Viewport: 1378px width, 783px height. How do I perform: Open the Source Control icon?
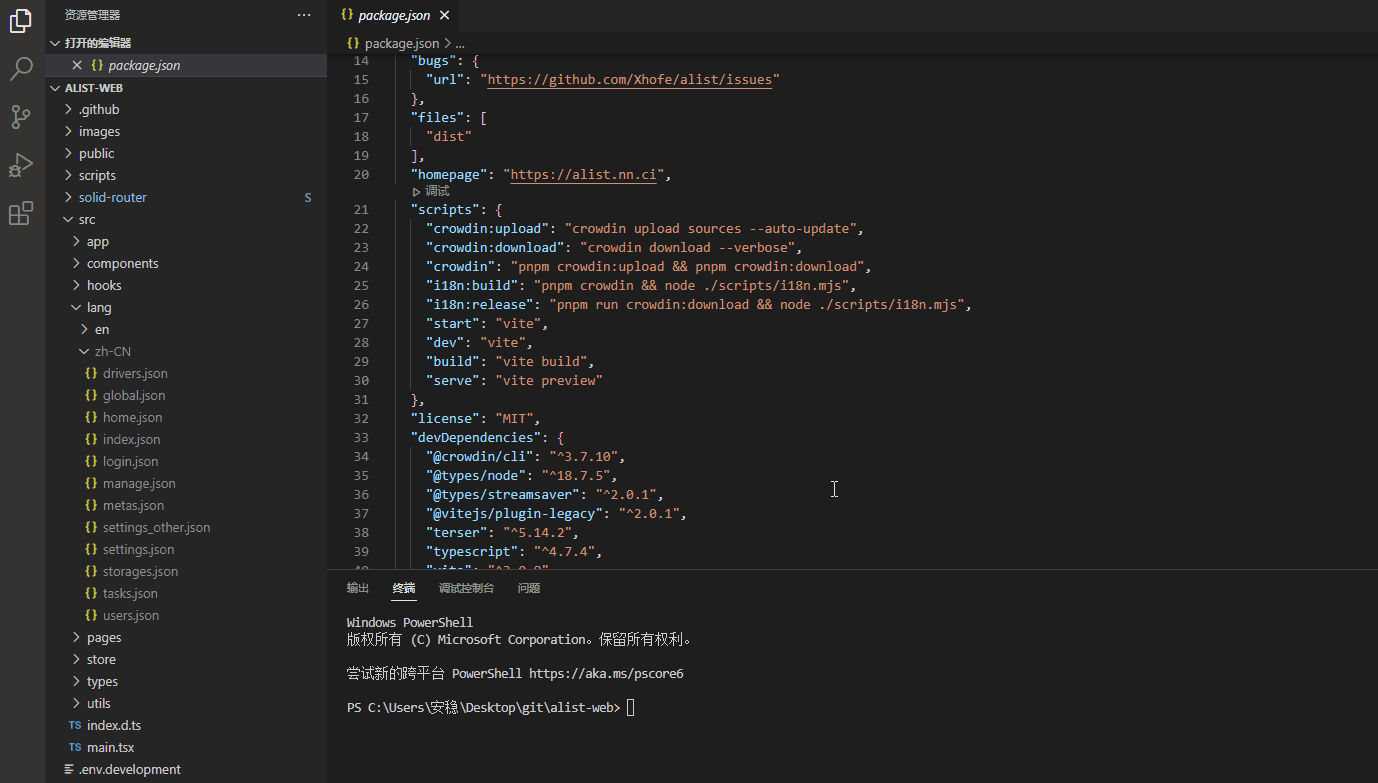tap(21, 117)
